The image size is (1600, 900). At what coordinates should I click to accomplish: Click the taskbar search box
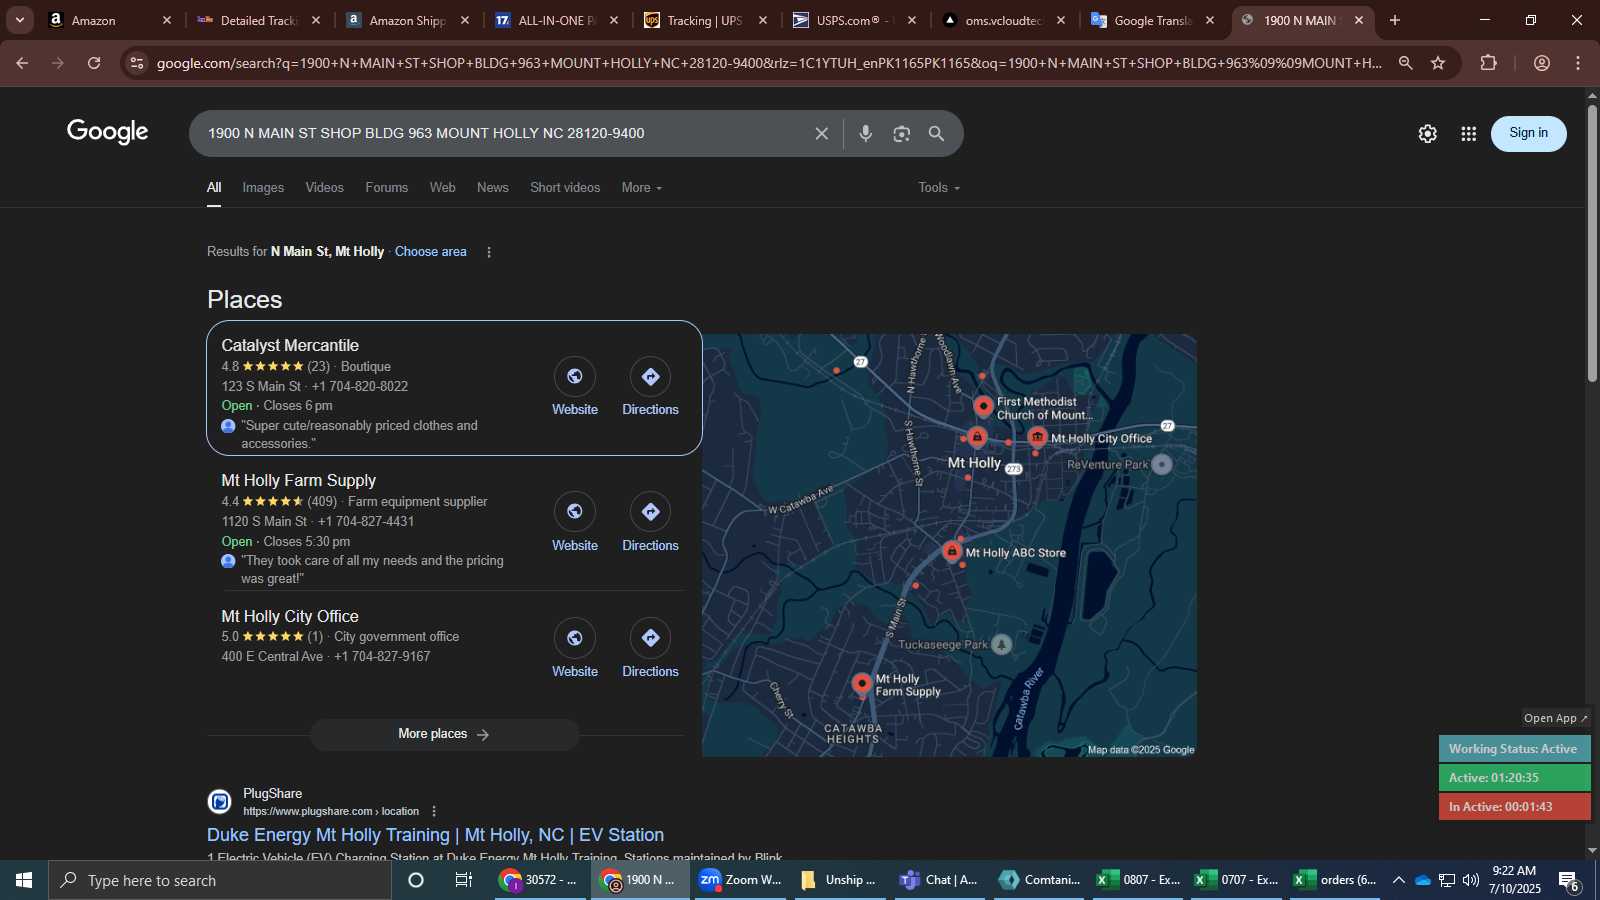pos(220,880)
